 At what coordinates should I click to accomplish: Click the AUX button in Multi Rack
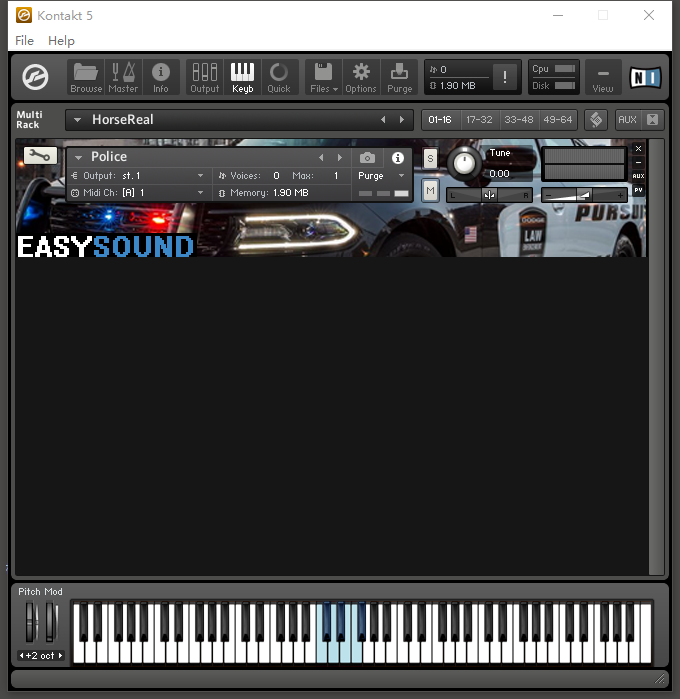click(x=627, y=120)
